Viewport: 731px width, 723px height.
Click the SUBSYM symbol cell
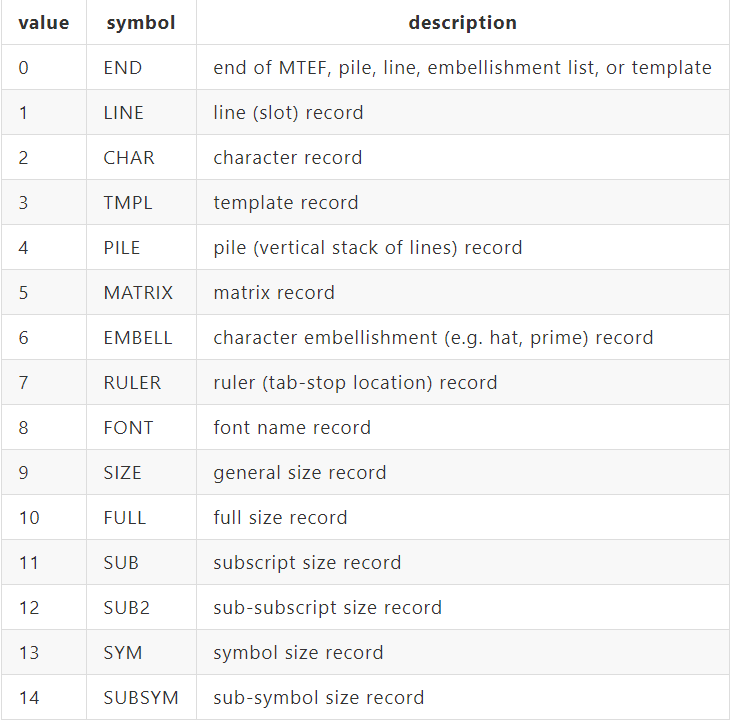pyautogui.click(x=138, y=698)
